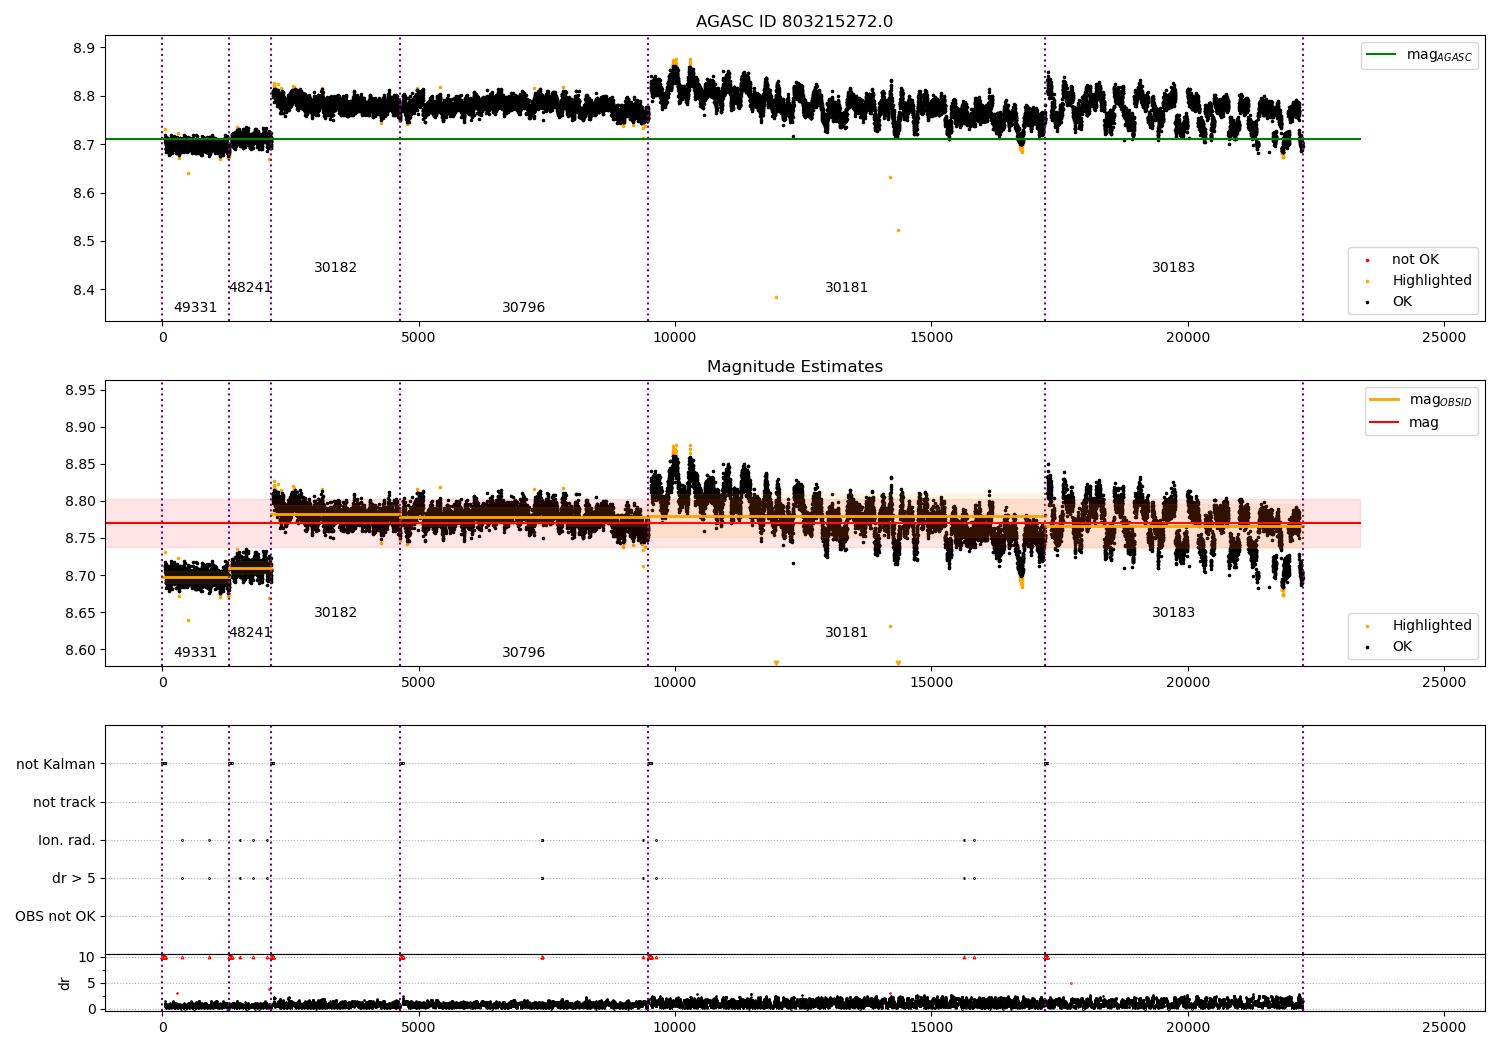1500x1050 pixels.
Task: Click OBSID label 30182 in top plot
Action: pos(335,268)
